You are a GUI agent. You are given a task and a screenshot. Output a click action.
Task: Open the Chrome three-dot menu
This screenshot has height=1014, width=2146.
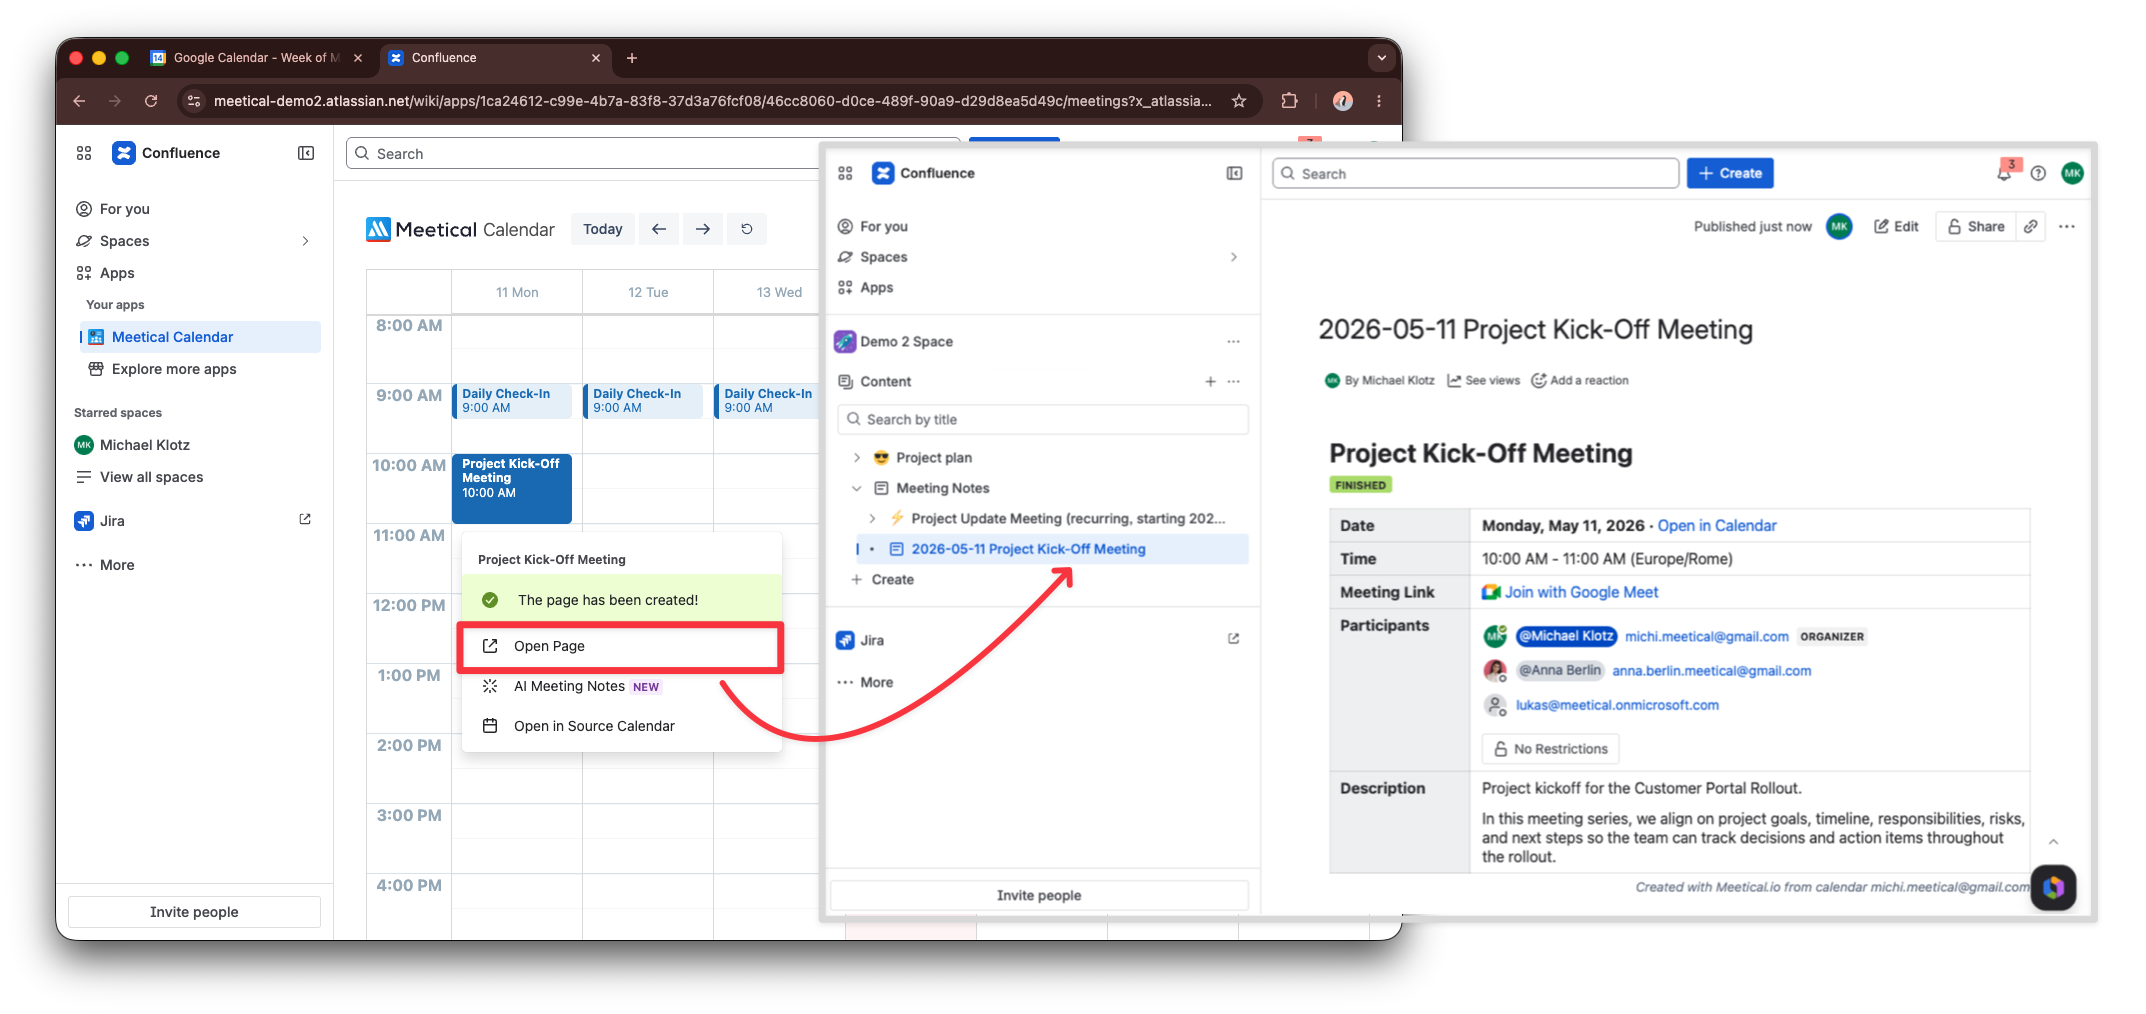point(1379,101)
